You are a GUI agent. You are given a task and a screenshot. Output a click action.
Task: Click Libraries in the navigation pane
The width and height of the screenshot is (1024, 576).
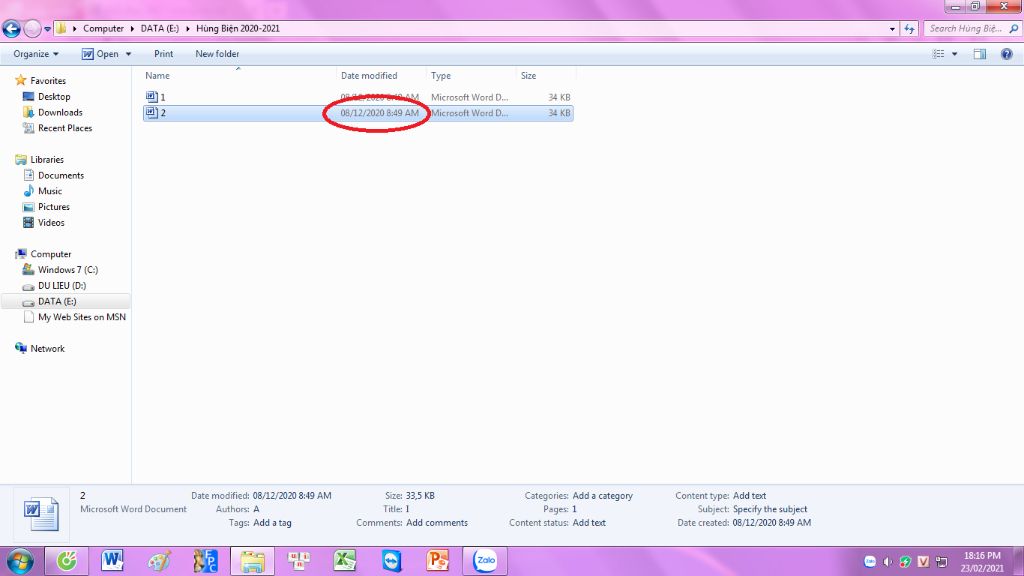47,159
